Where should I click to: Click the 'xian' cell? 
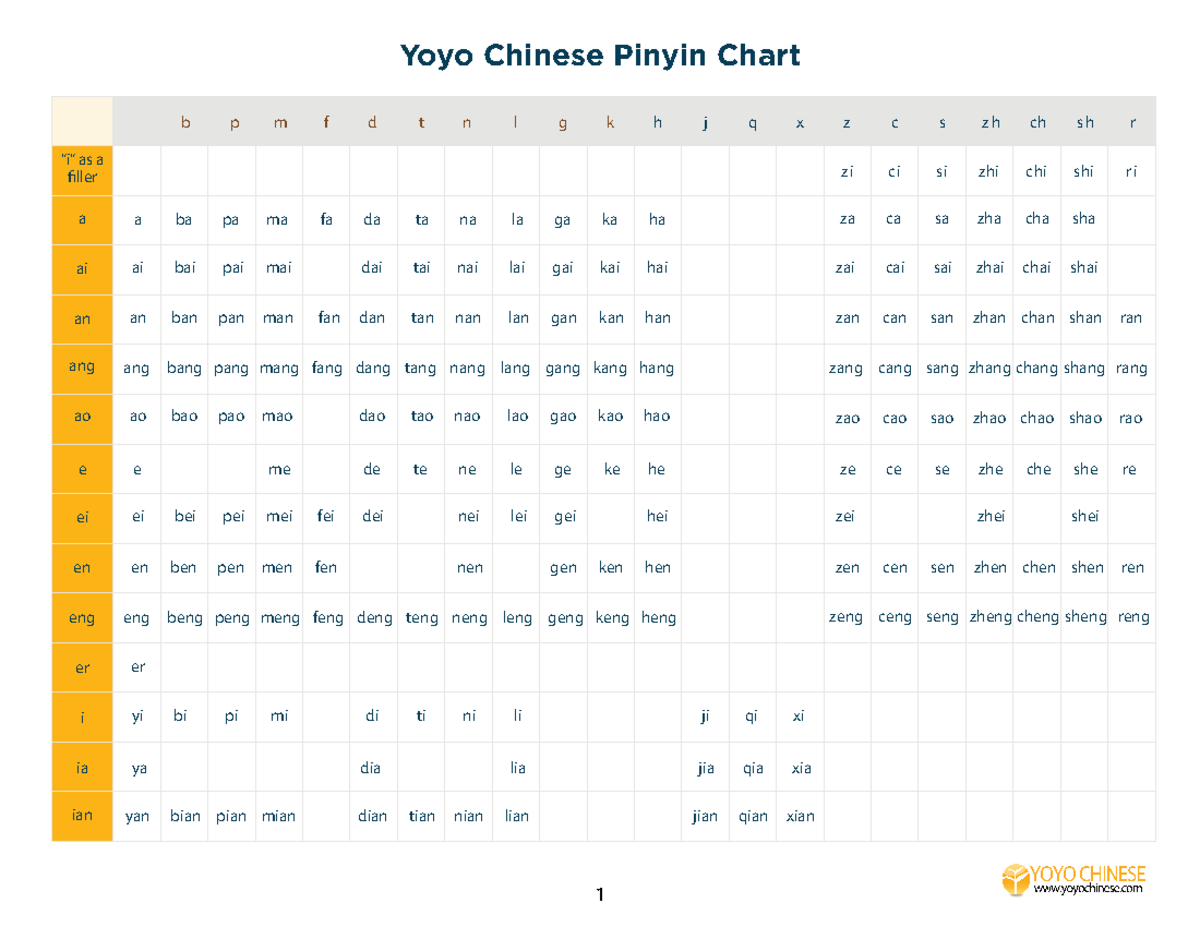point(800,816)
